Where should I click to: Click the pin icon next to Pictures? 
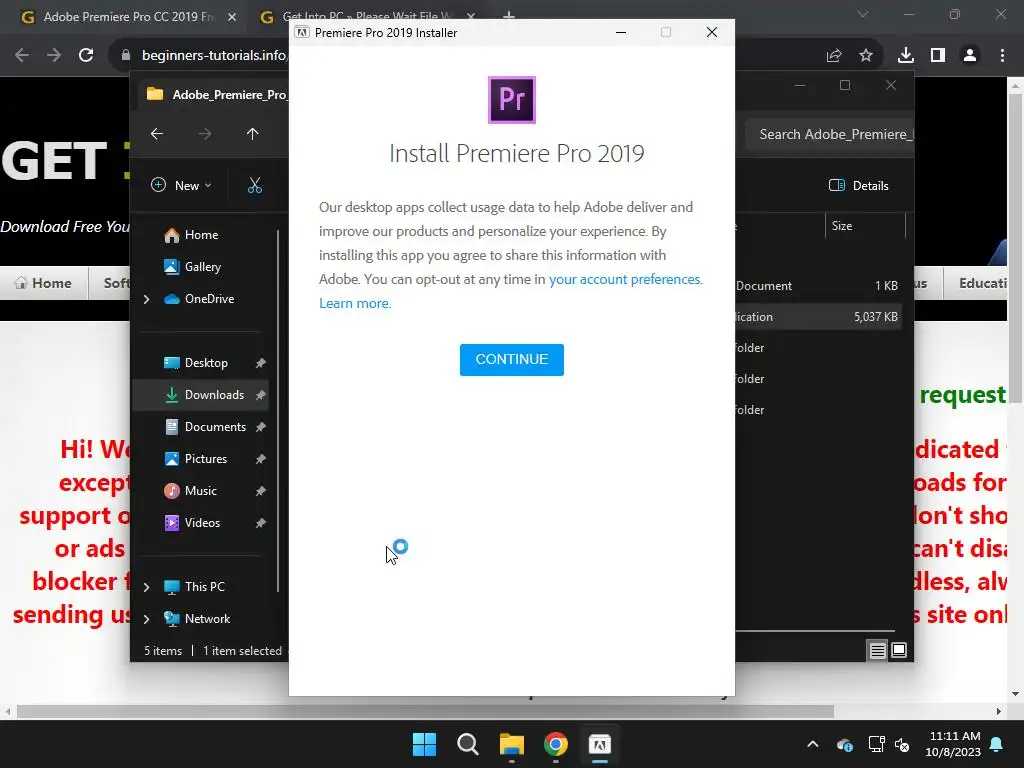point(261,459)
